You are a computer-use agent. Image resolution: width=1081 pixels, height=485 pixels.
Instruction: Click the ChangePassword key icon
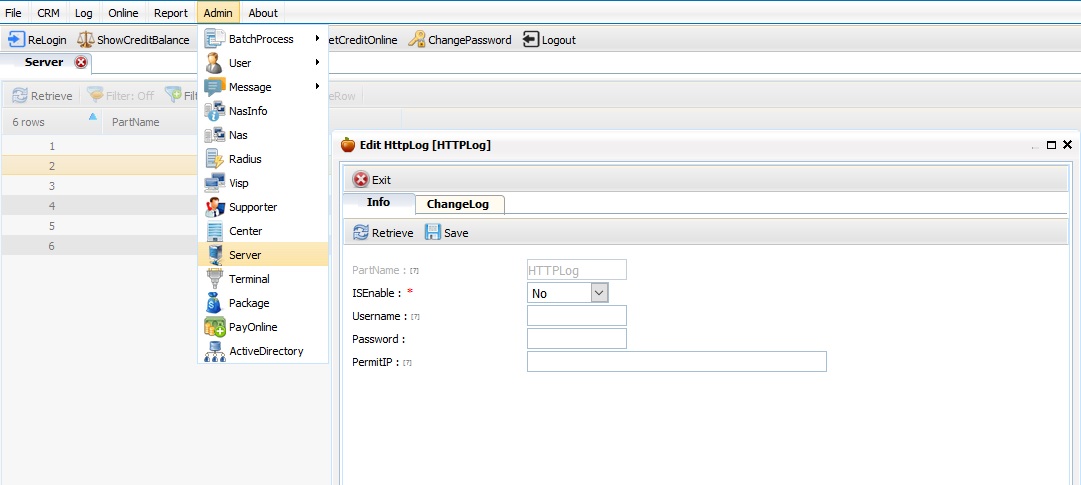tap(417, 39)
